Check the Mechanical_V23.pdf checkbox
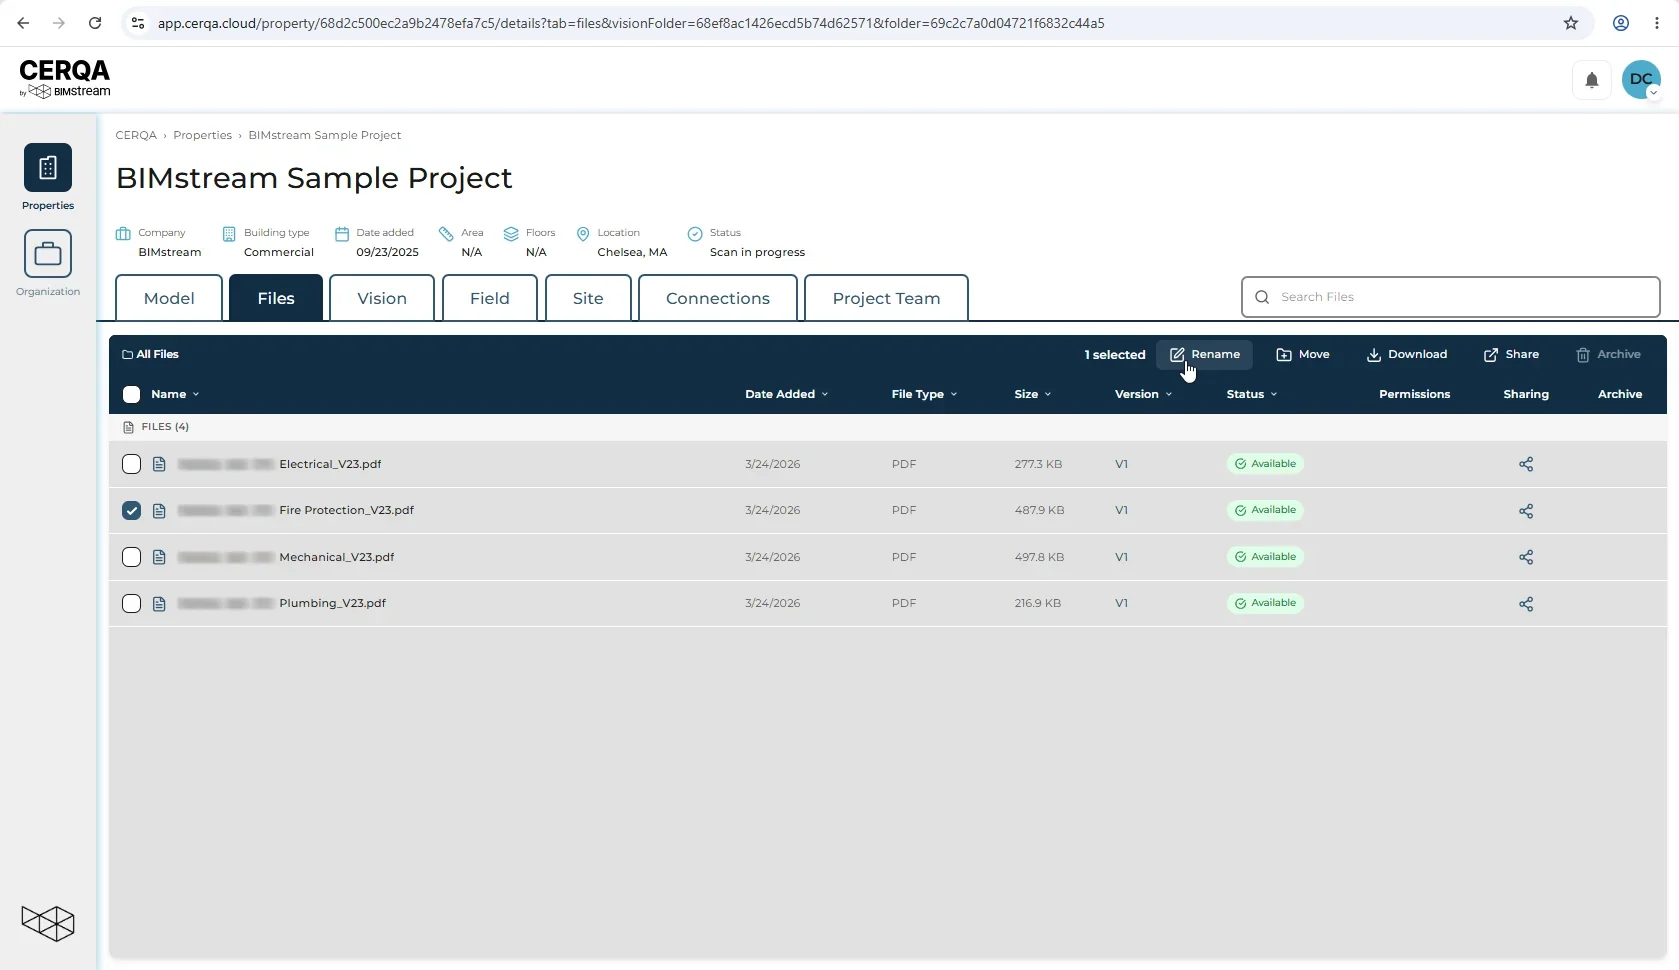Image resolution: width=1679 pixels, height=970 pixels. [131, 557]
